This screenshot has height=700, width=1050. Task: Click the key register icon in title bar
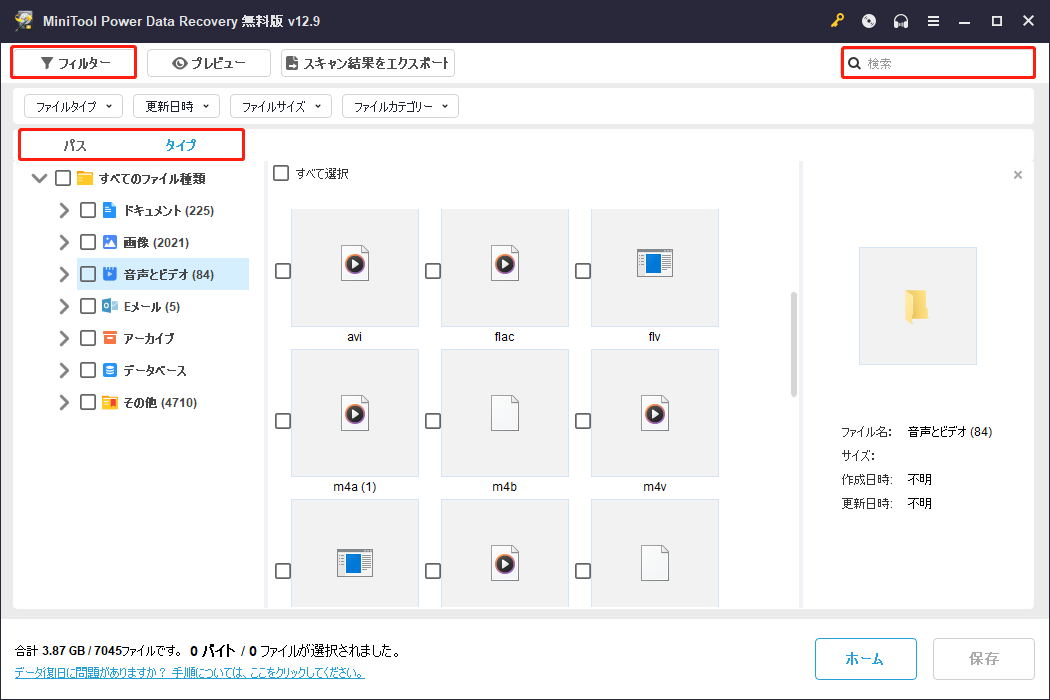pos(837,21)
